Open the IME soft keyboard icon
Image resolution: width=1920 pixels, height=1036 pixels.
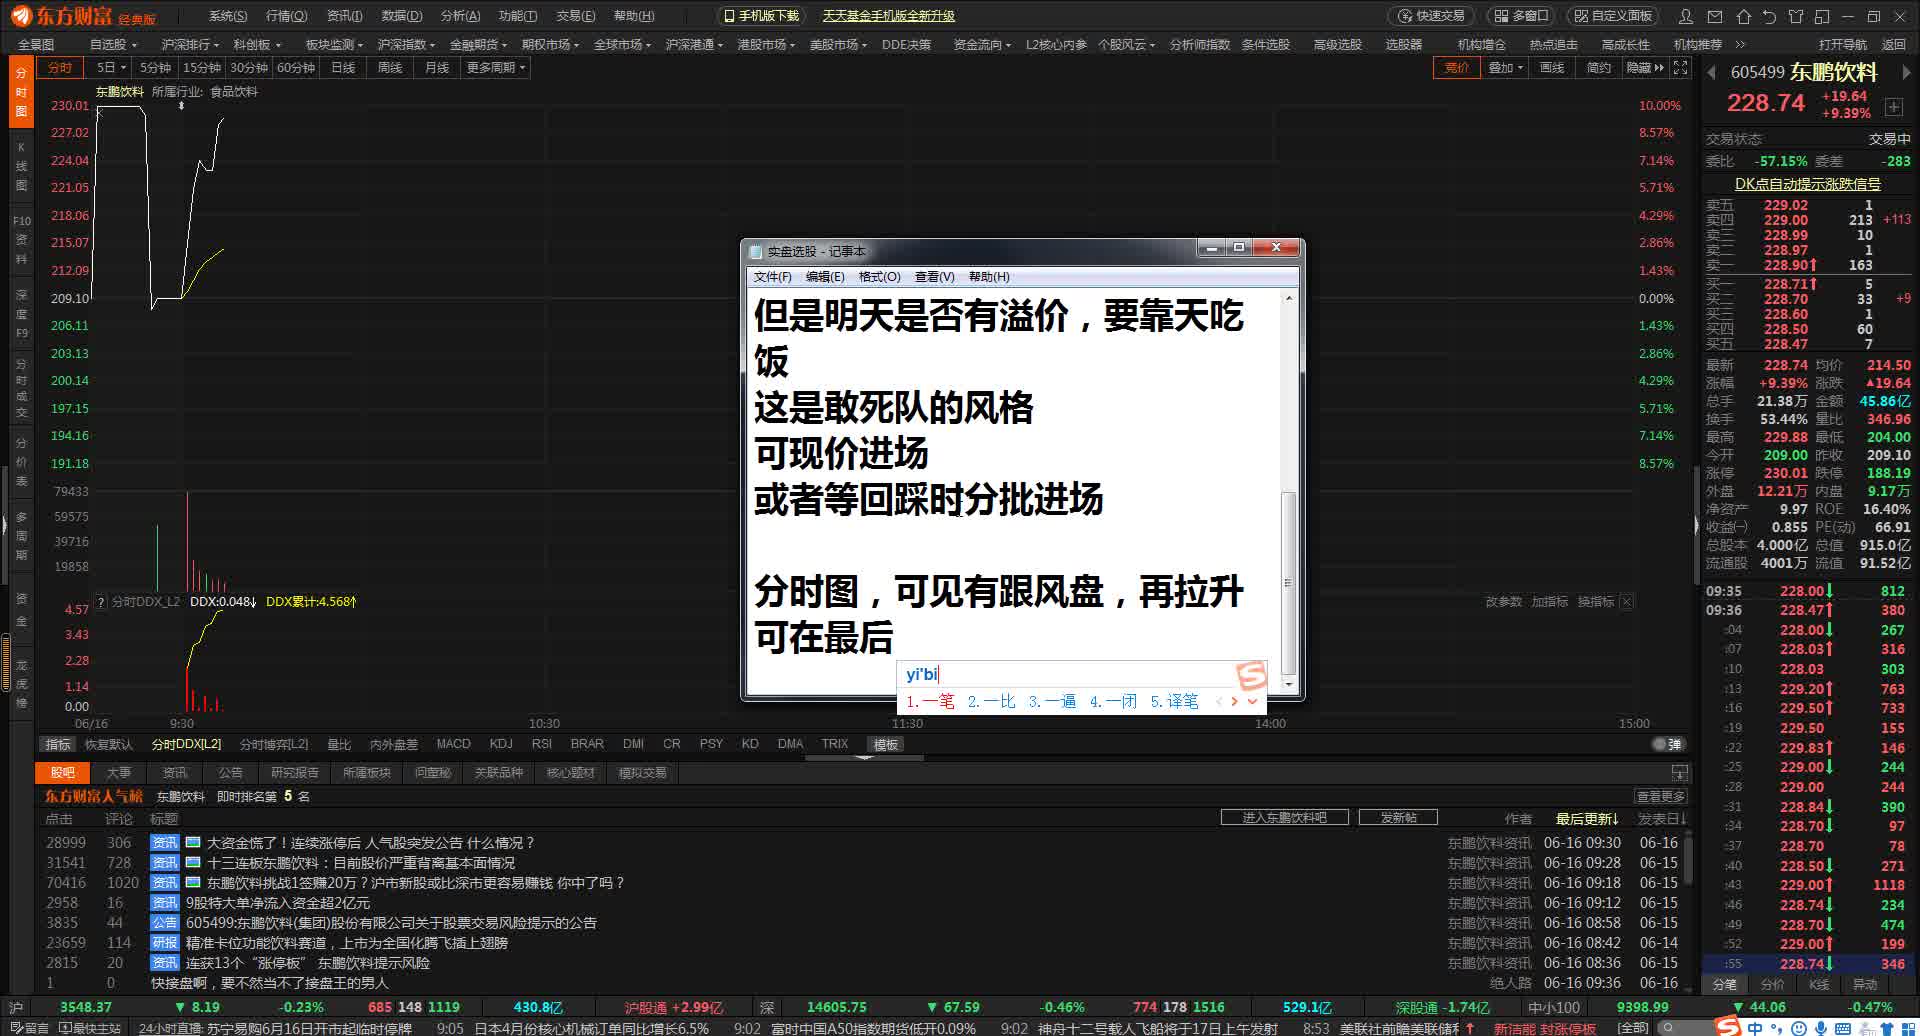pyautogui.click(x=1843, y=1028)
